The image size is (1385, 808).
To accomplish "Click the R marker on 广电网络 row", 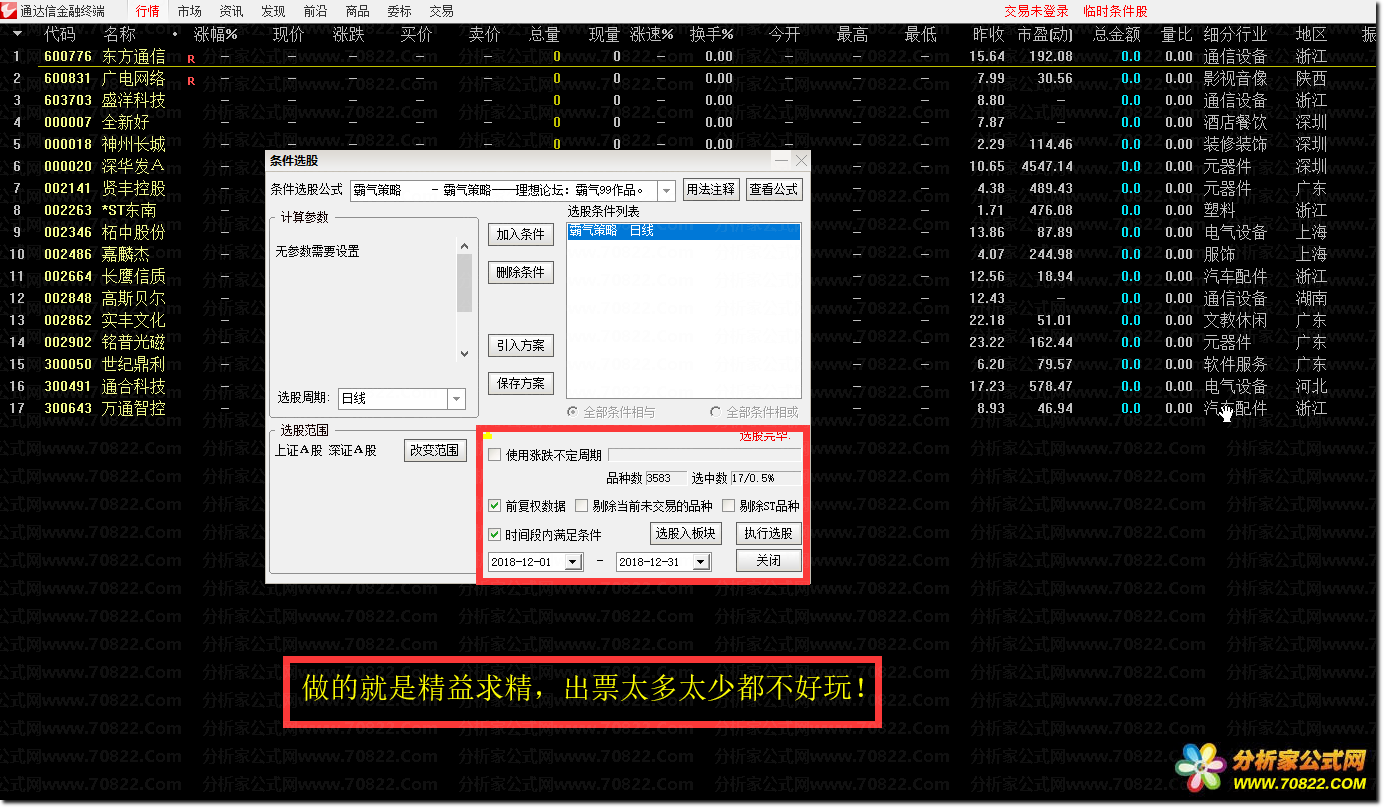I will [191, 79].
